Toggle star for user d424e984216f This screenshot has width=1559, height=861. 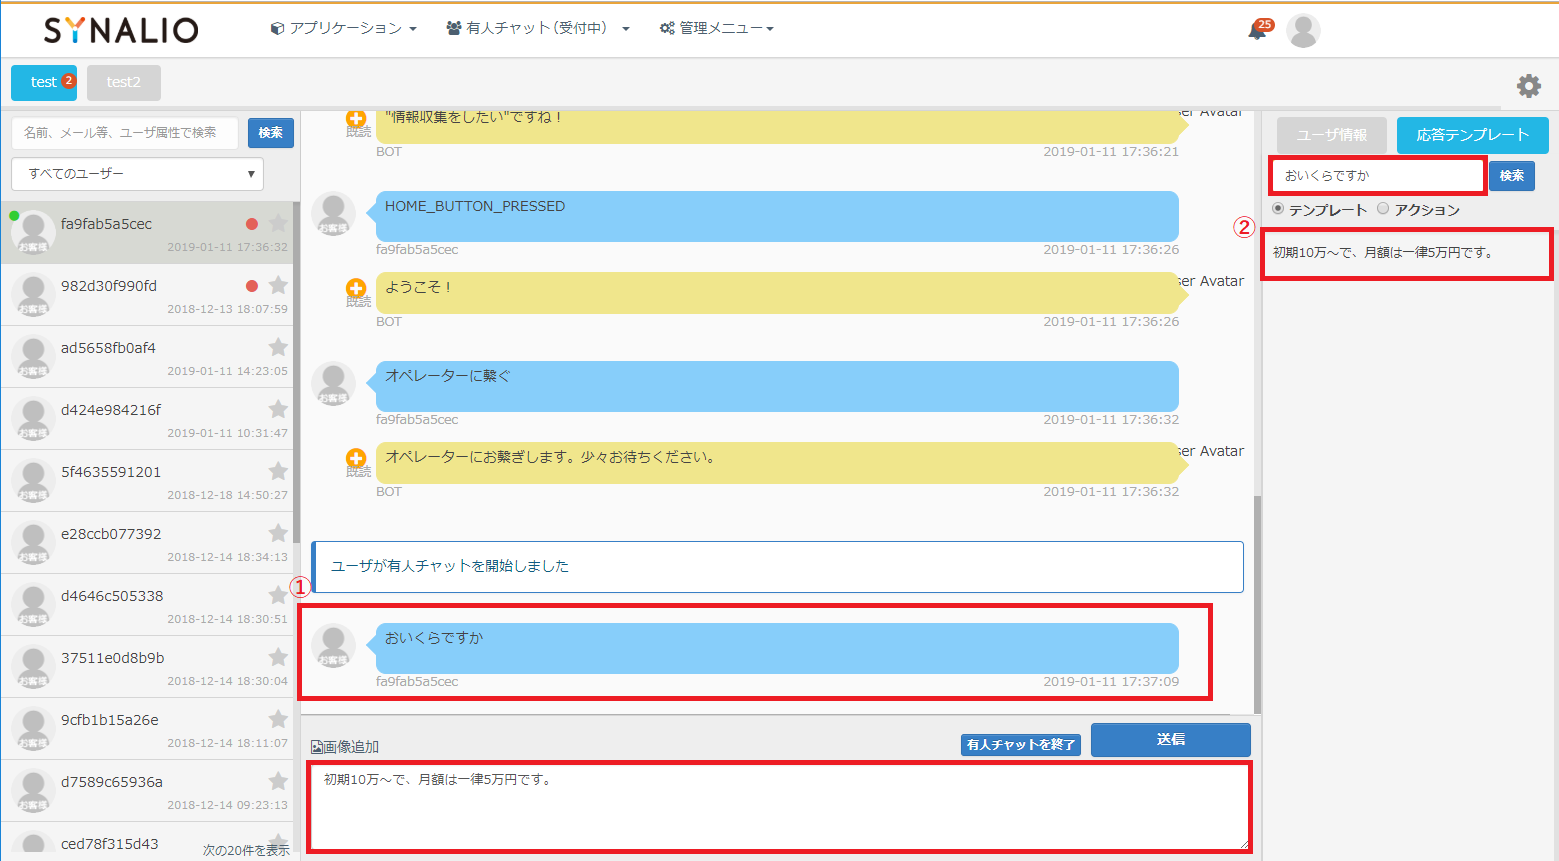point(278,409)
